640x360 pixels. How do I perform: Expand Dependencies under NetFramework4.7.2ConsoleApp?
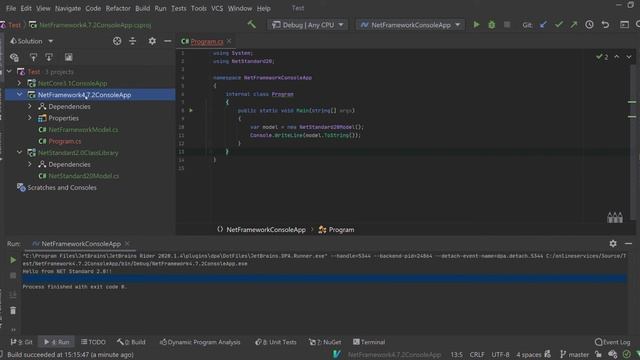tap(30, 107)
